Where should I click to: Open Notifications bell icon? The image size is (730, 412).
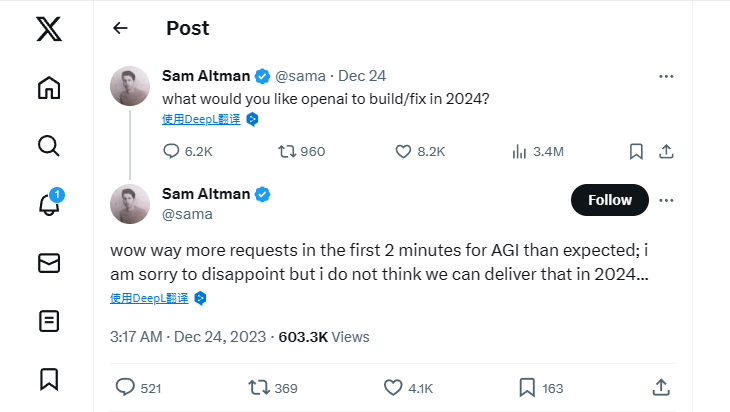tap(48, 204)
